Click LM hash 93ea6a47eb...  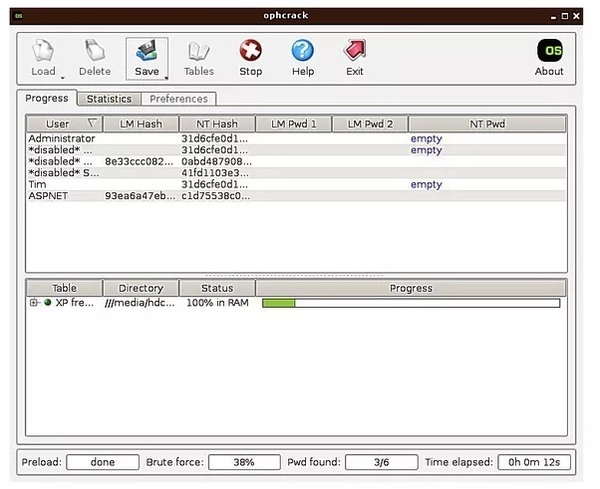140,196
